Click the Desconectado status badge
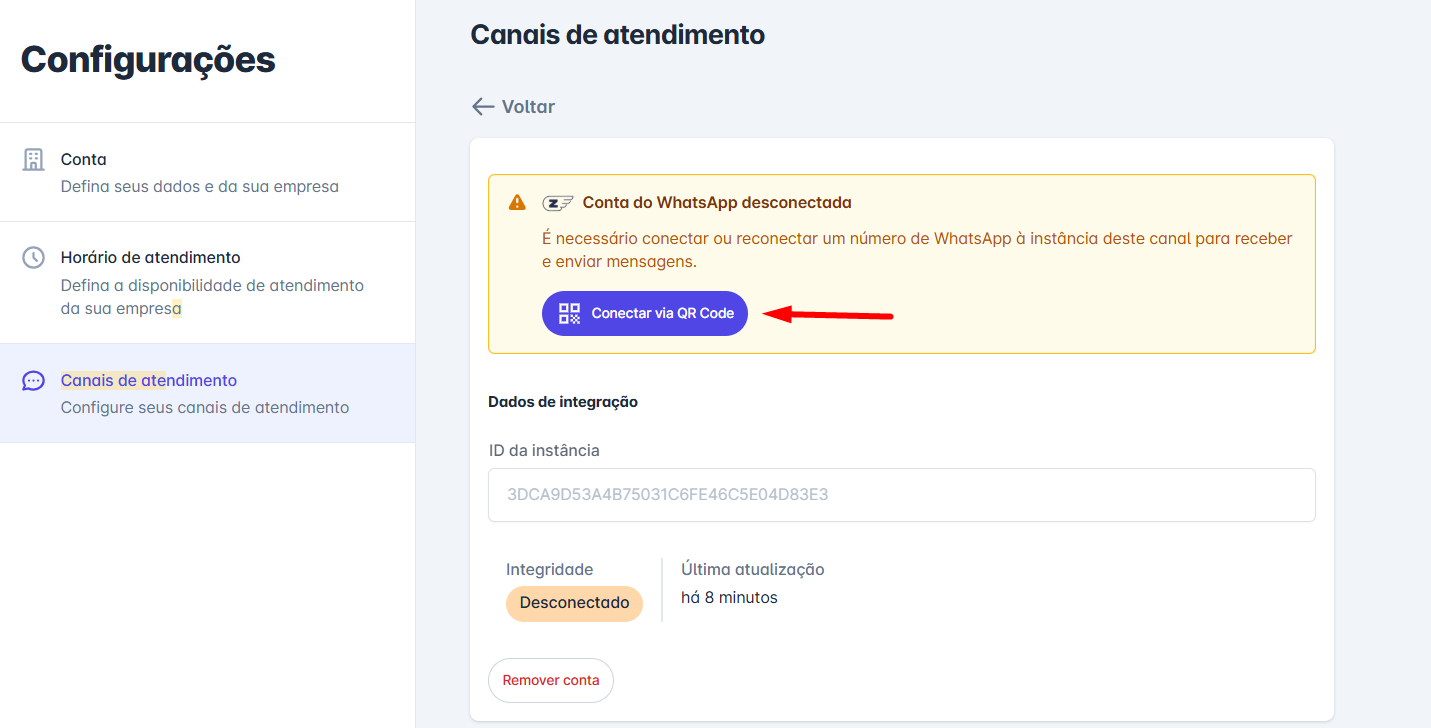Viewport: 1431px width, 728px height. coord(574,603)
